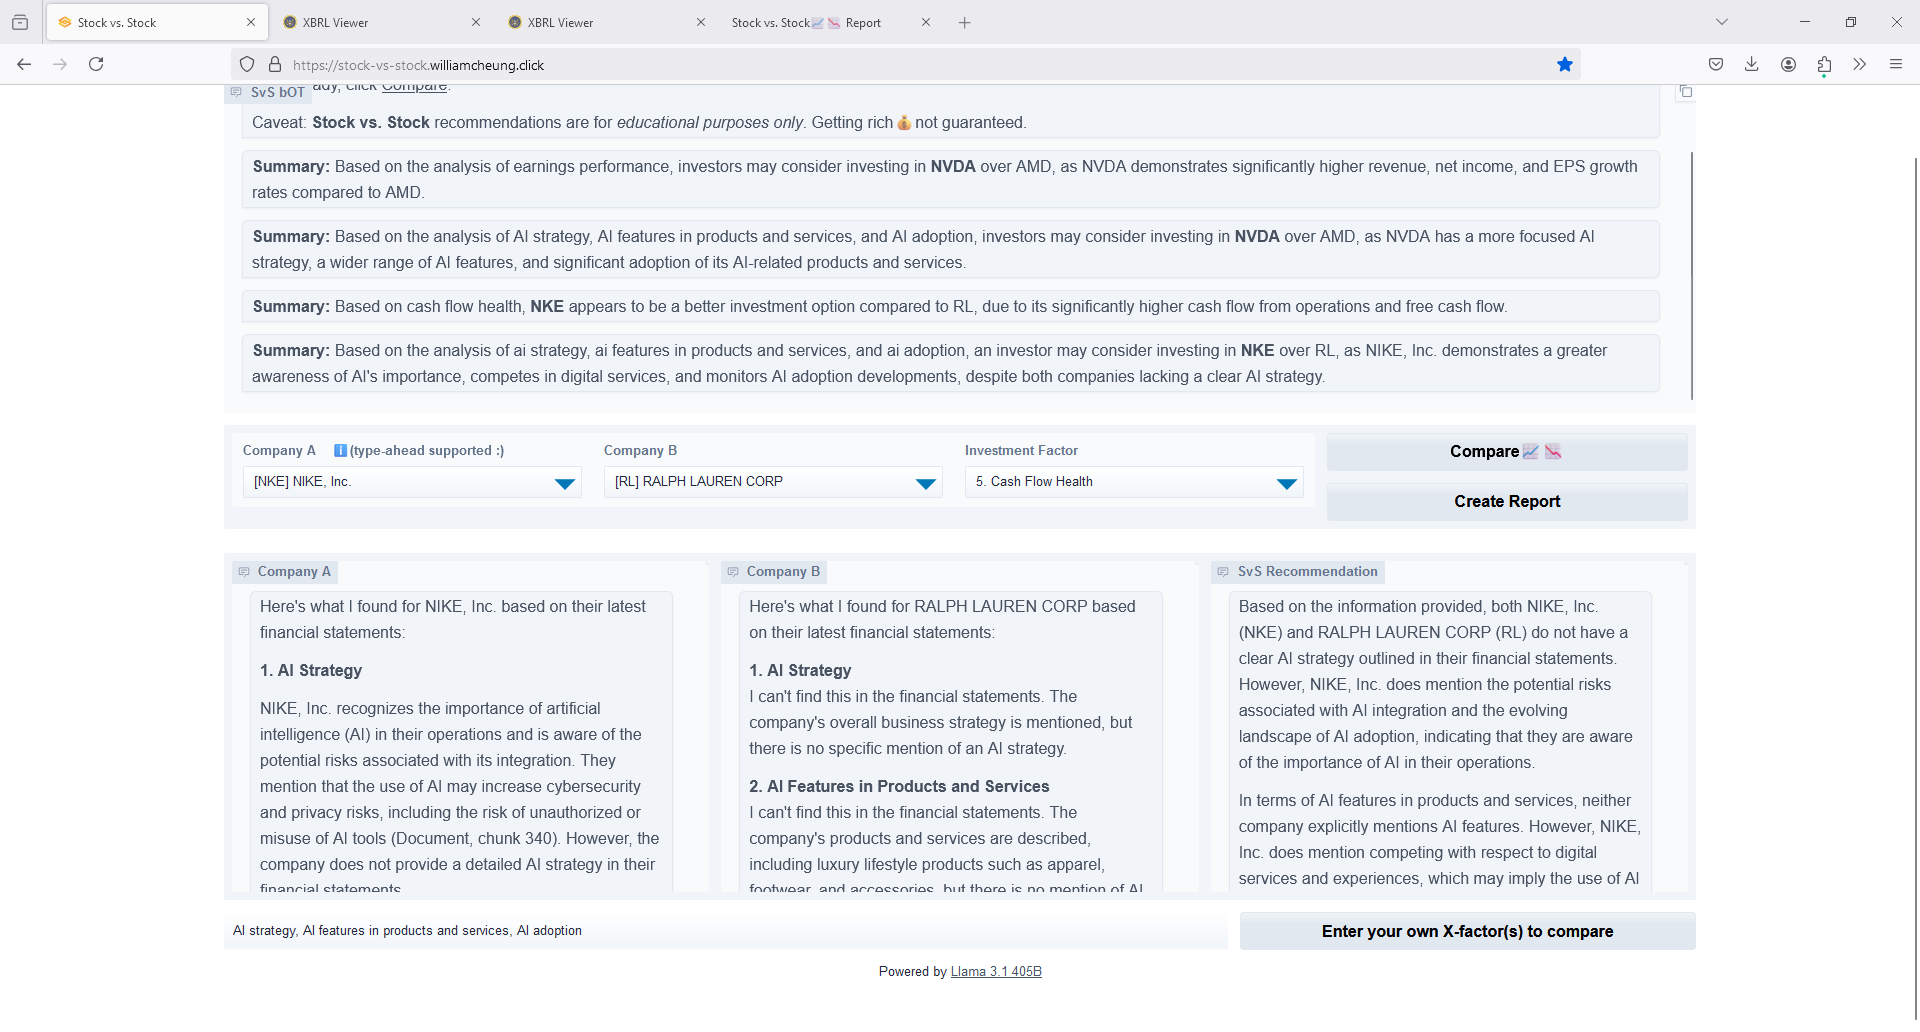Image resolution: width=1920 pixels, height=1032 pixels.
Task: Click the browser forward arrow
Action: pyautogui.click(x=60, y=64)
